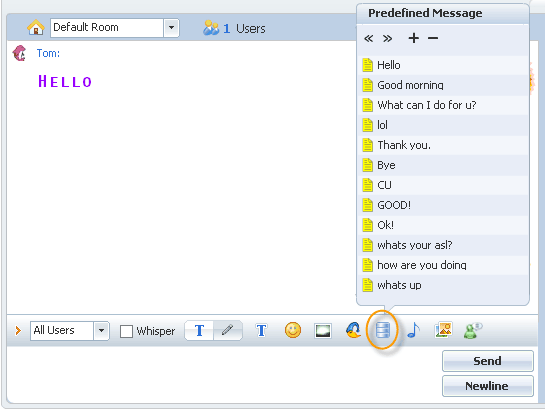The height and width of the screenshot is (410, 545).
Task: Click the green user invite icon
Action: [x=473, y=330]
